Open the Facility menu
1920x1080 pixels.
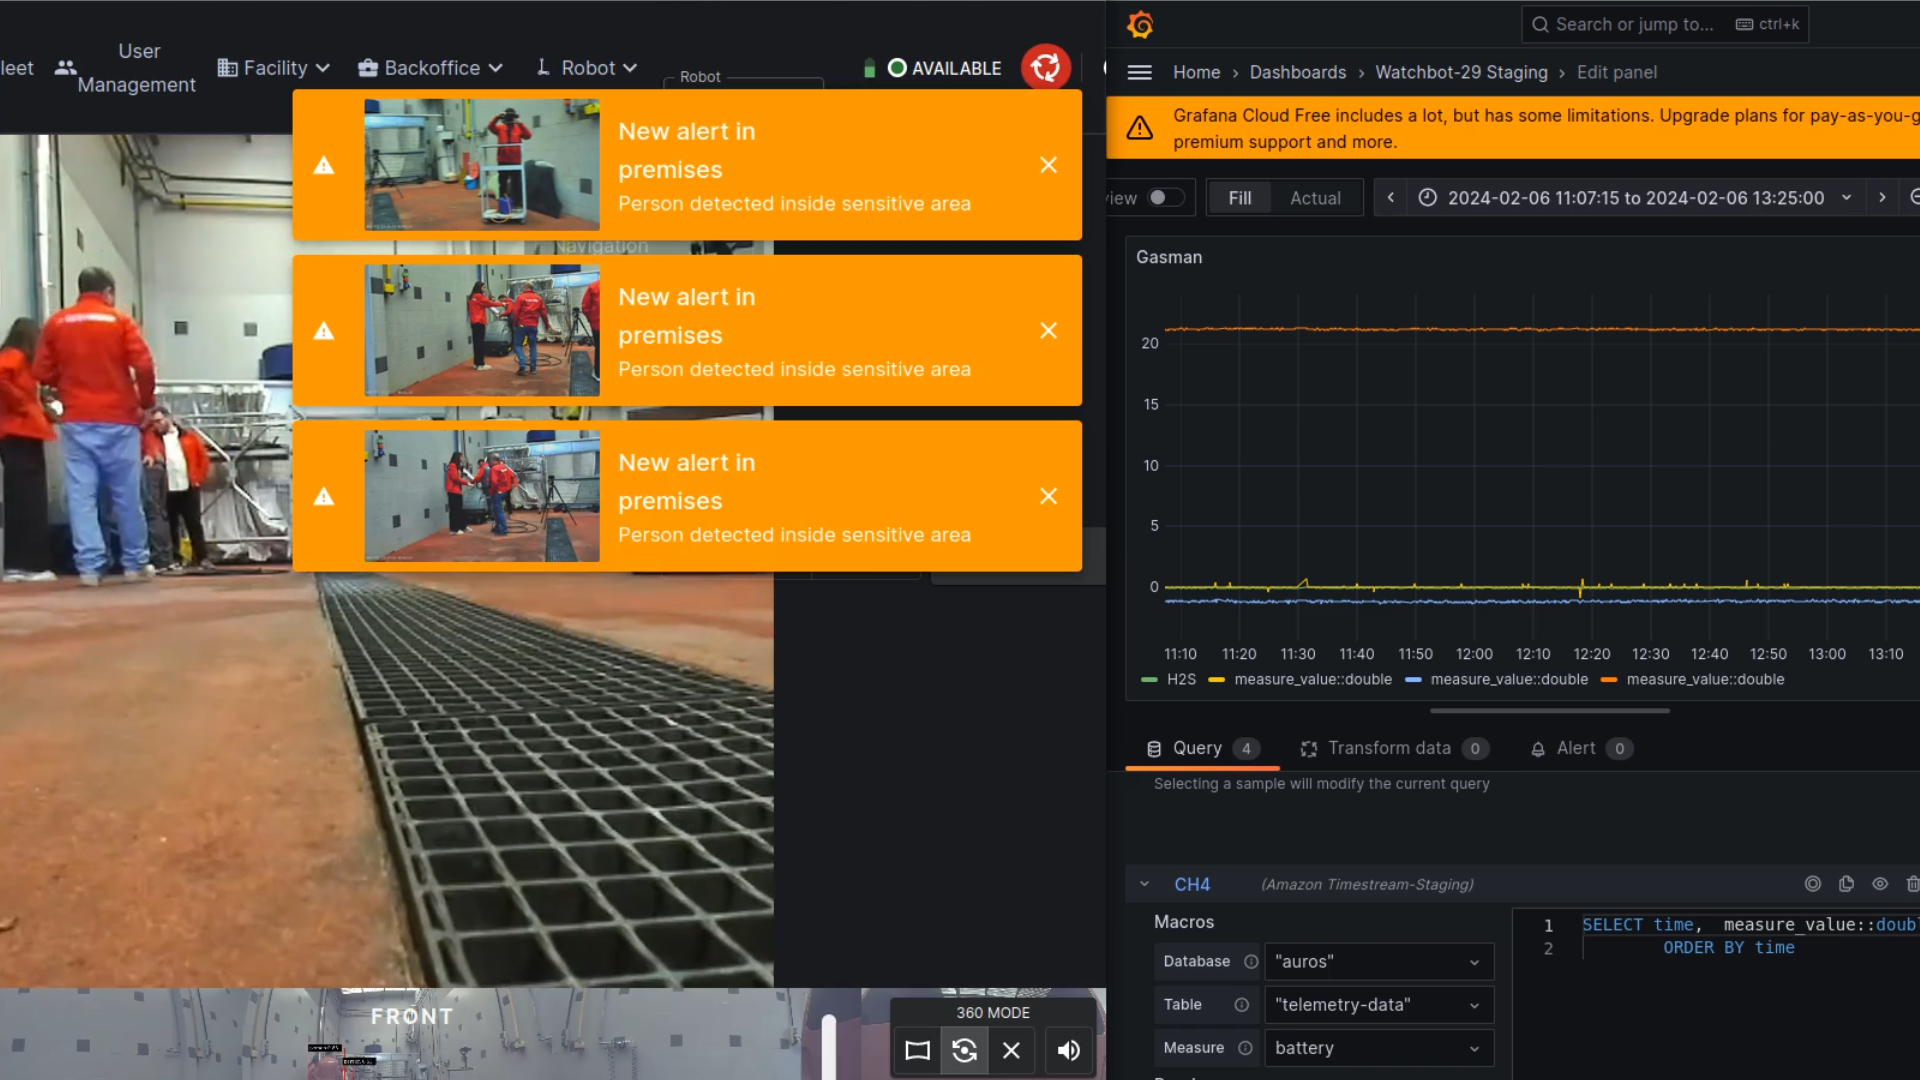(x=274, y=68)
